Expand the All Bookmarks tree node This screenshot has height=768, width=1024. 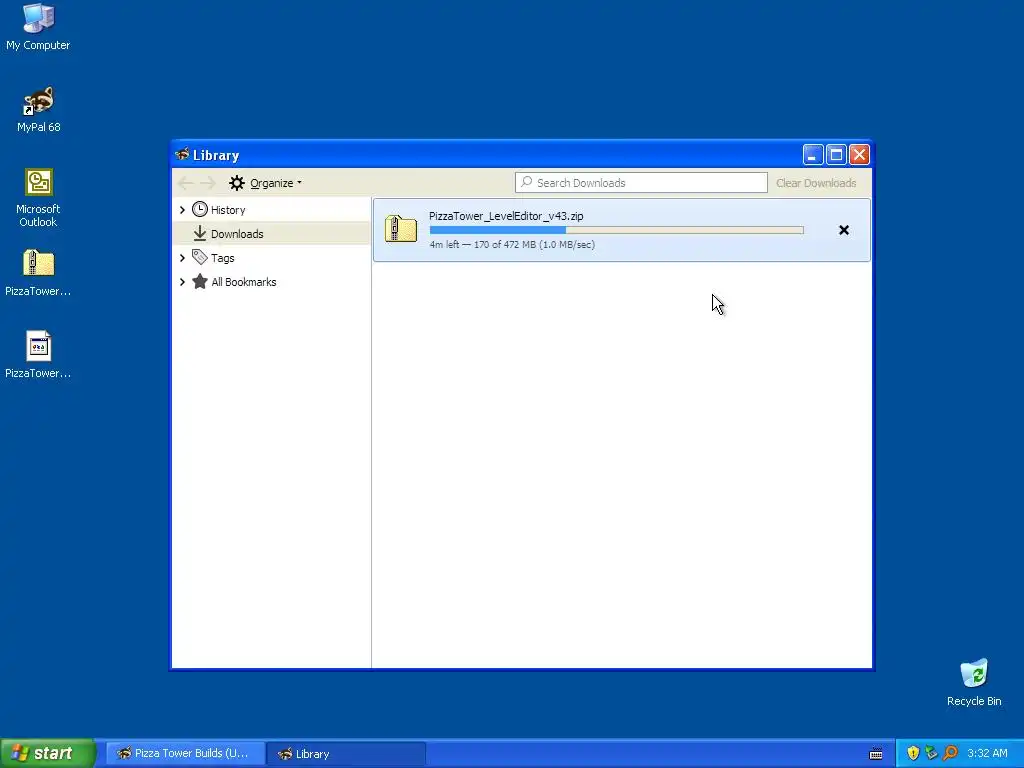tap(182, 282)
